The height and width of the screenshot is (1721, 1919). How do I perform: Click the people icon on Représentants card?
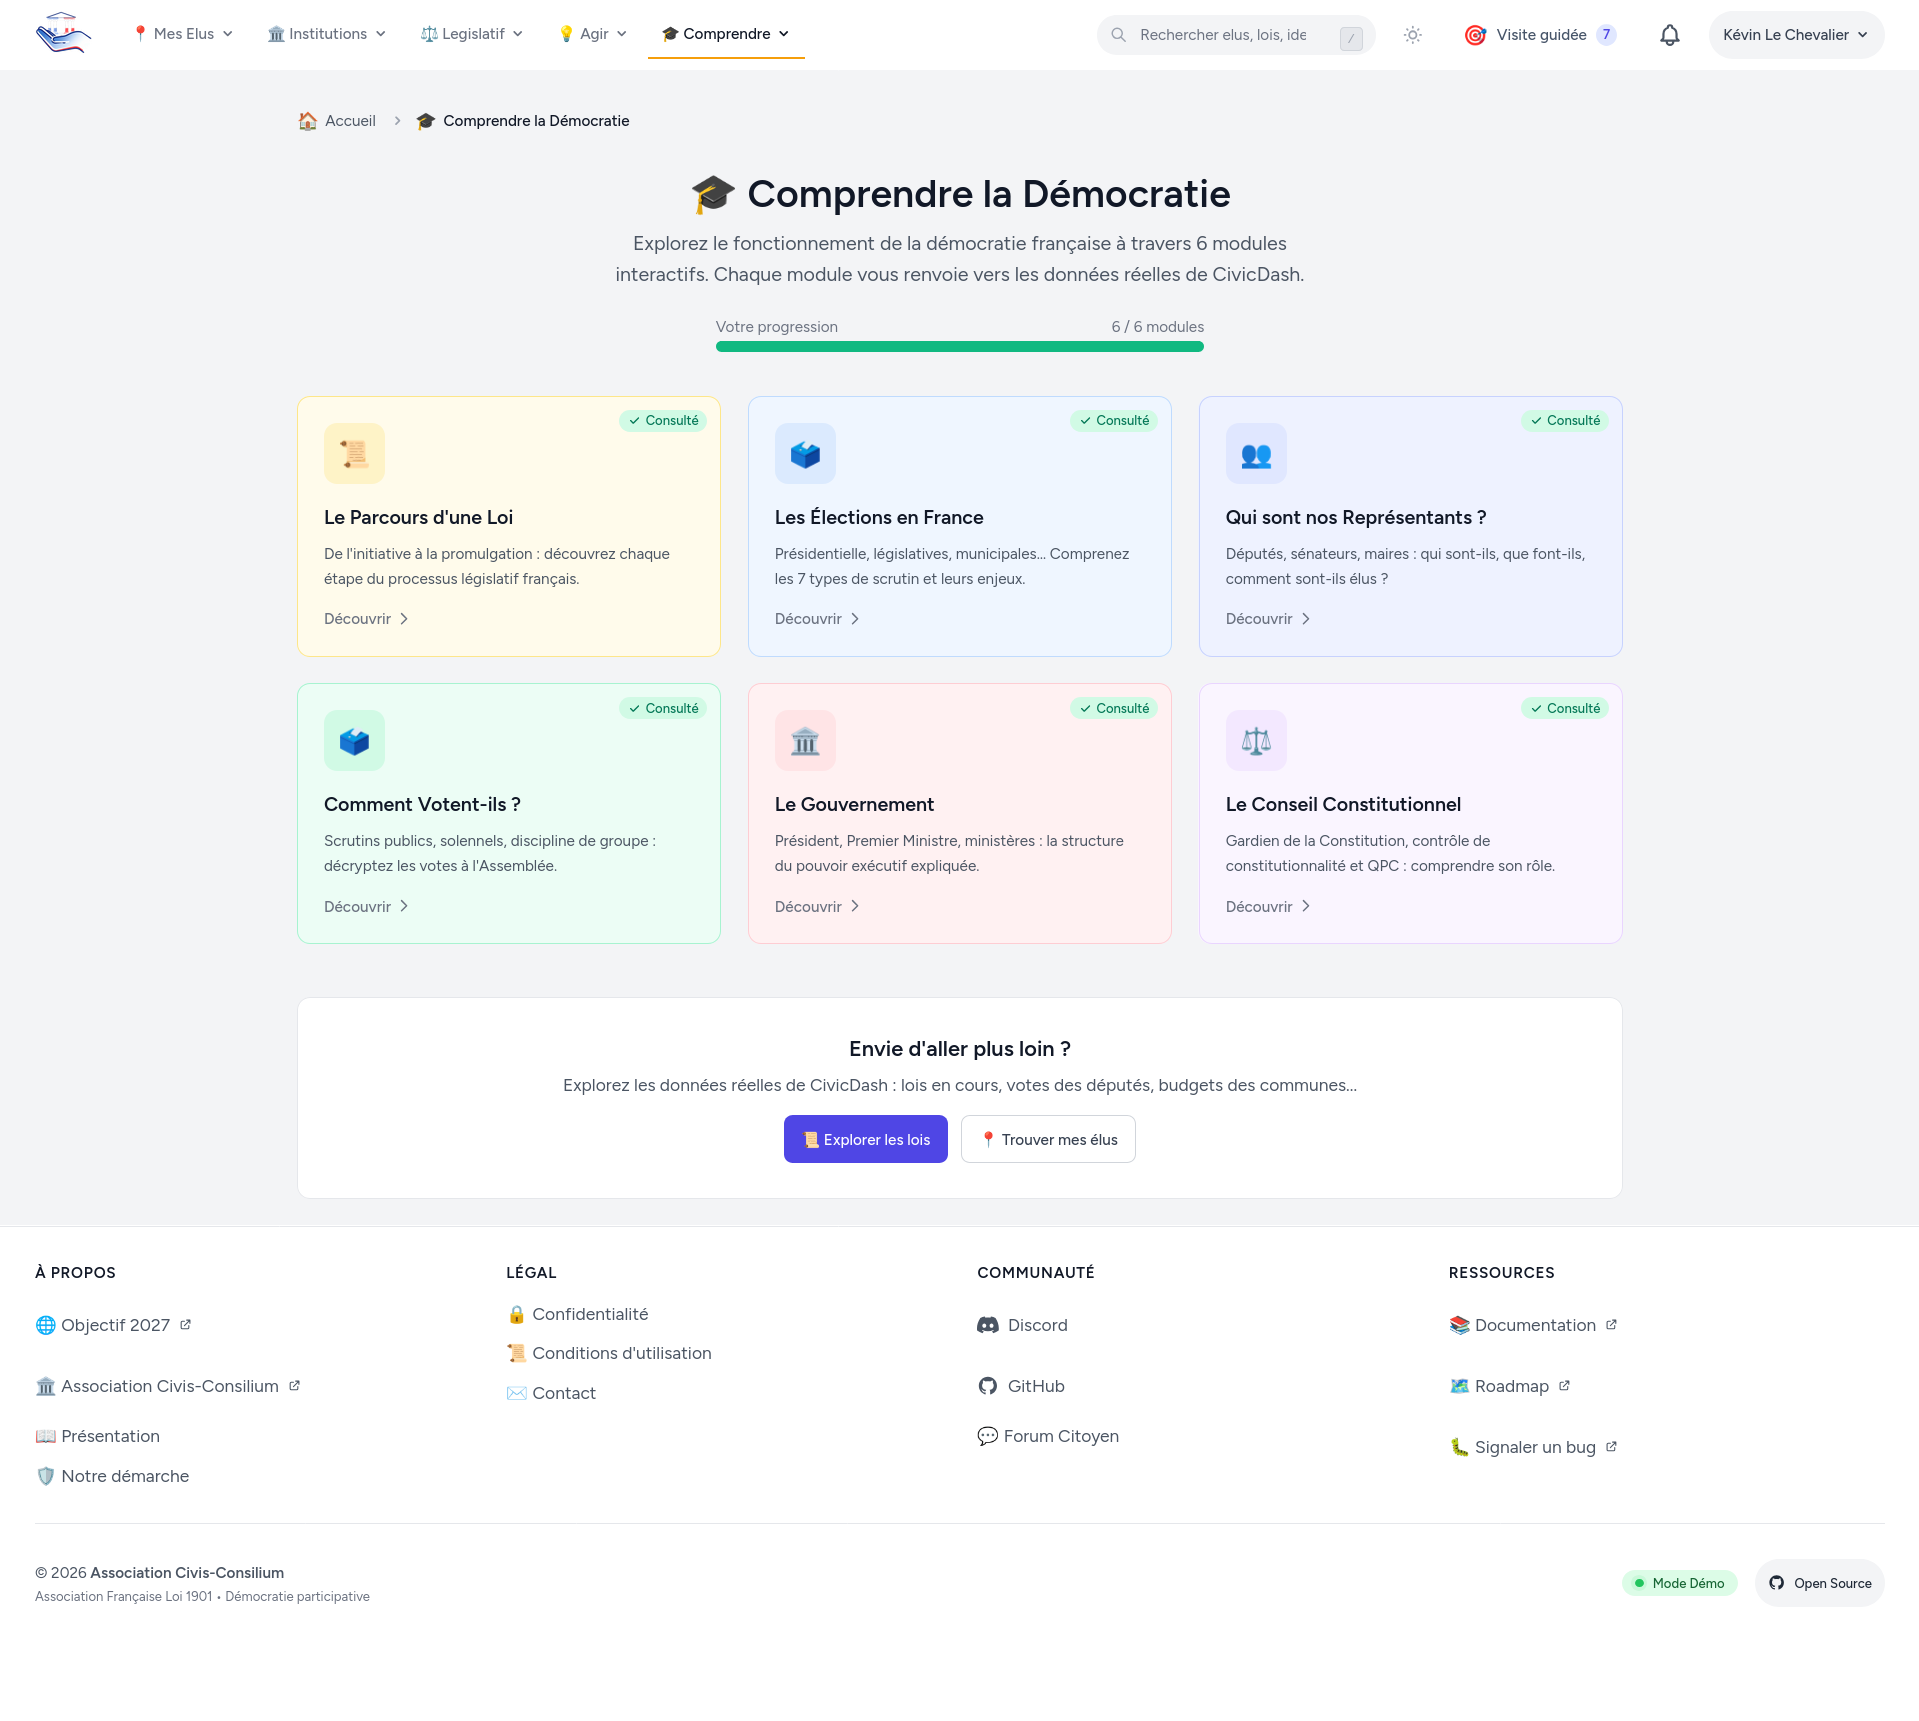pyautogui.click(x=1256, y=454)
